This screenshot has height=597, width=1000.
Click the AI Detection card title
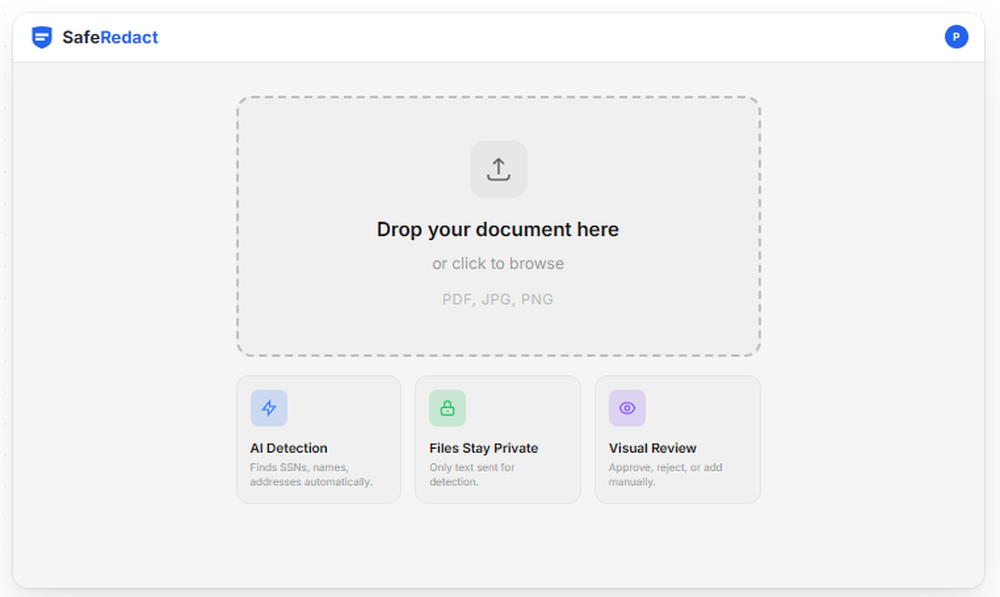[289, 448]
